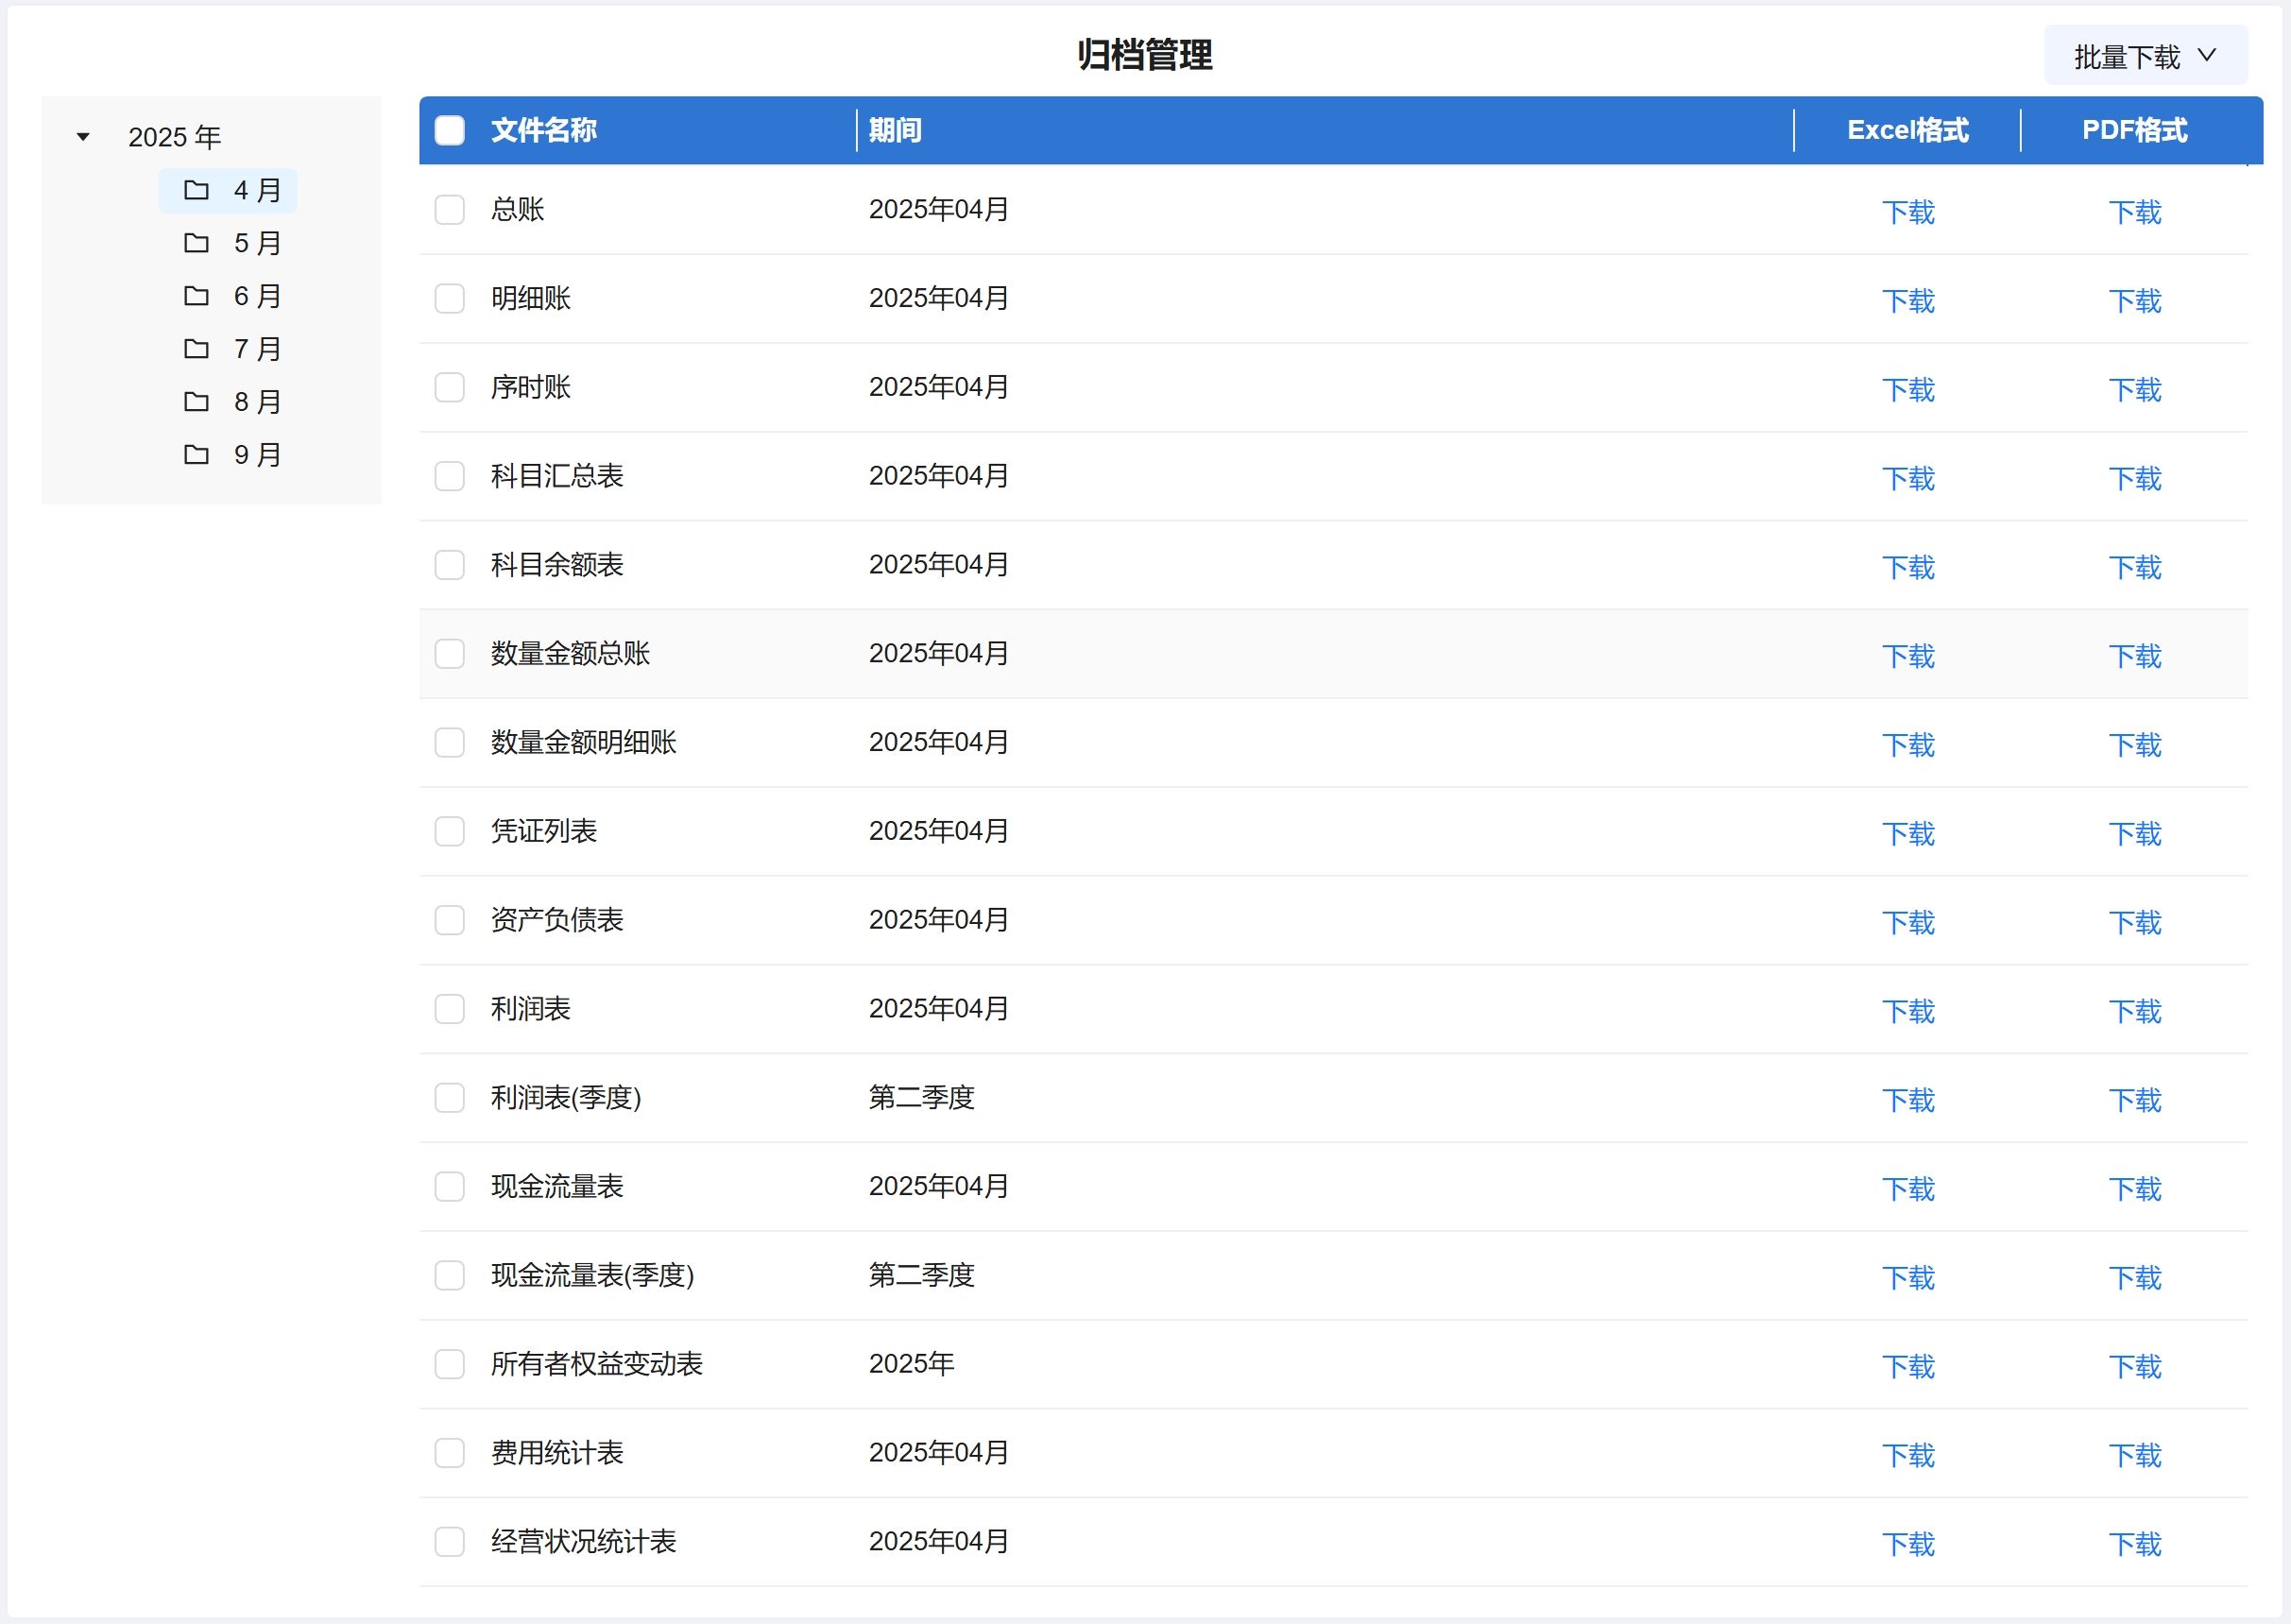Collapse the 2025 年 tree node
This screenshot has height=1624, width=2291.
point(83,137)
